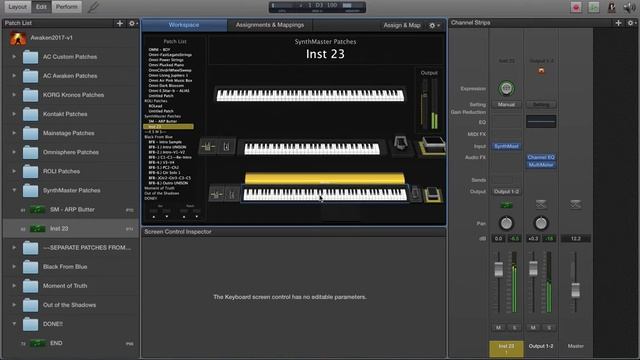Mute the Output 1-2 channel strip

533,328
